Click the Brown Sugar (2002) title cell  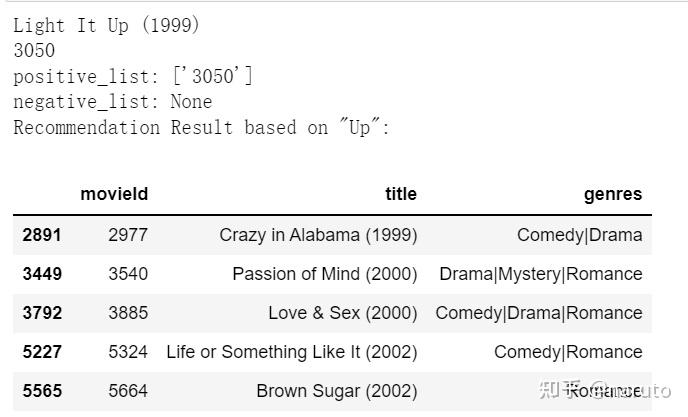(336, 391)
